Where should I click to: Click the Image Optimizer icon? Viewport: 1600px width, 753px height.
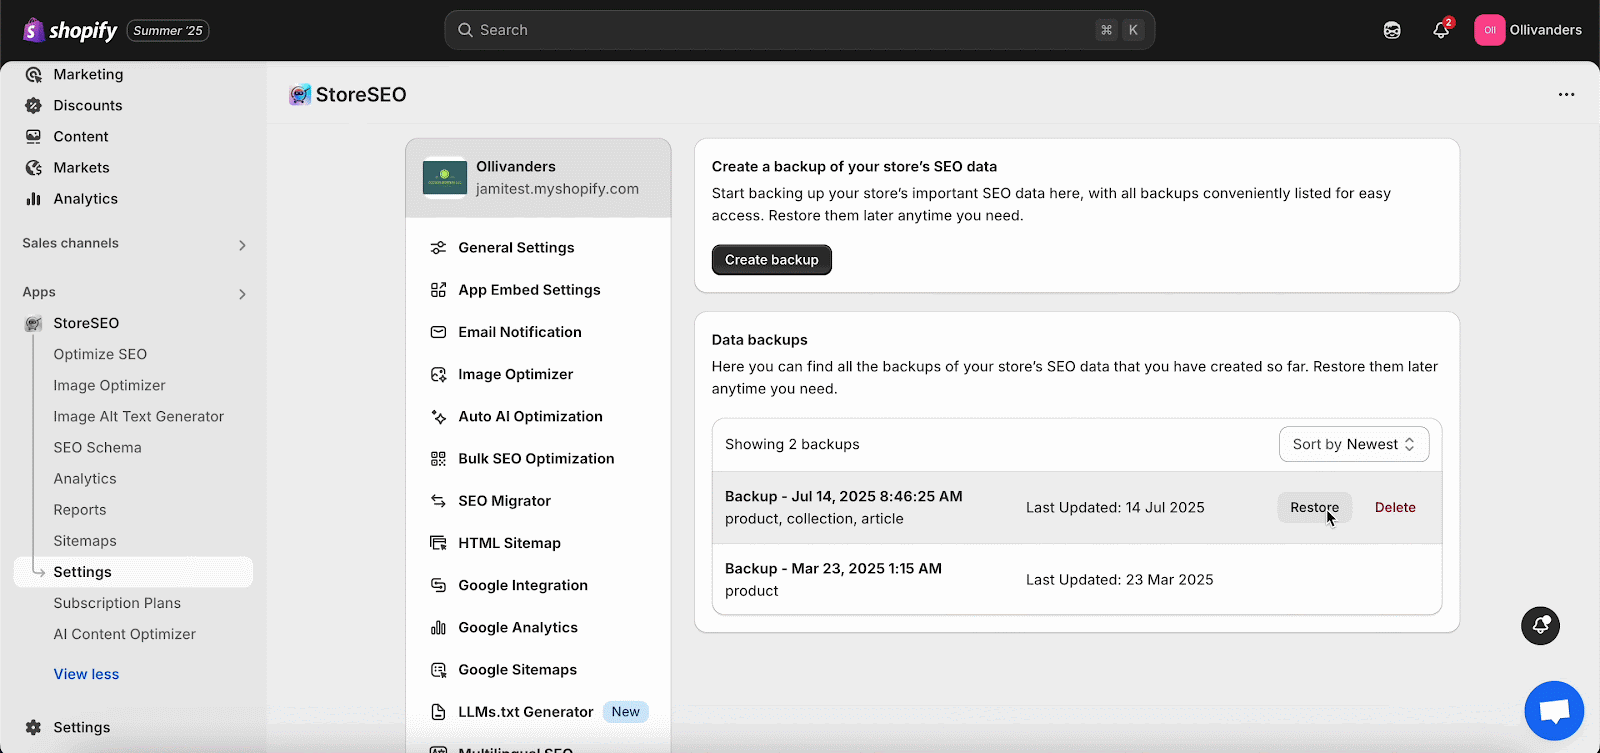(438, 374)
